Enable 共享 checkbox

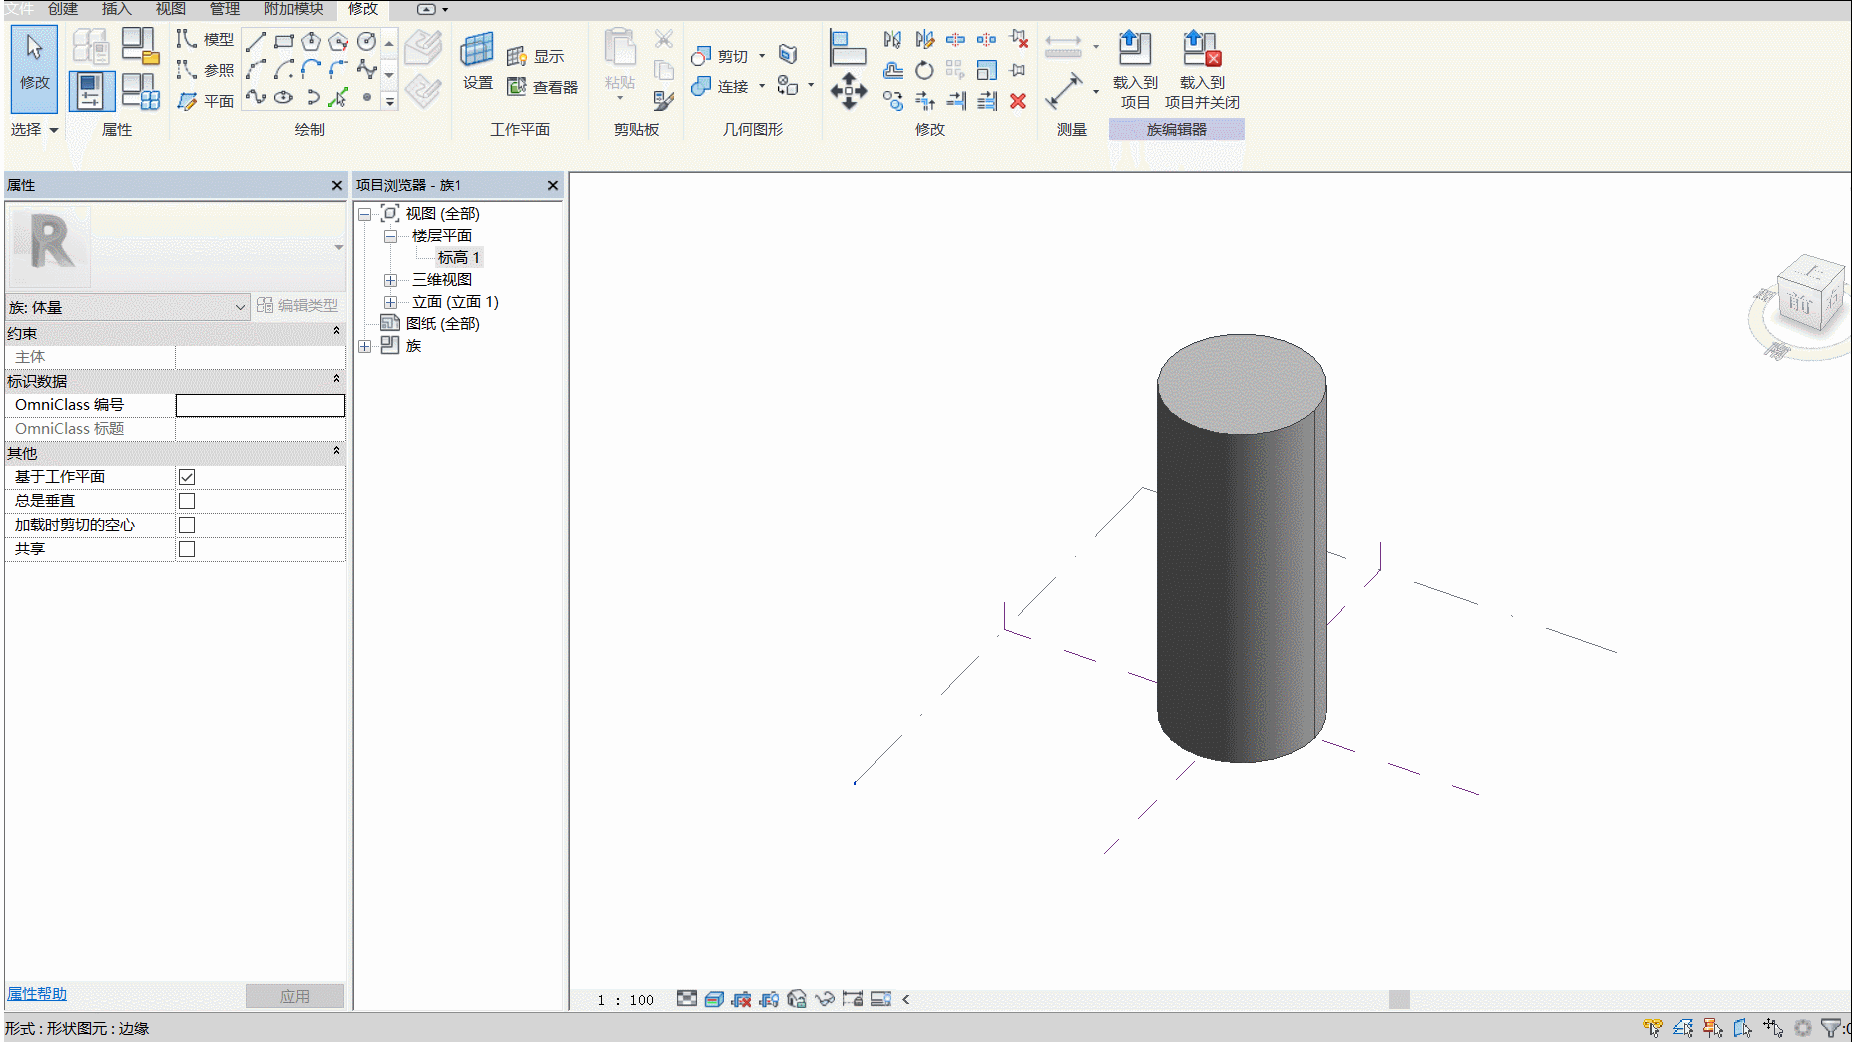click(x=187, y=549)
